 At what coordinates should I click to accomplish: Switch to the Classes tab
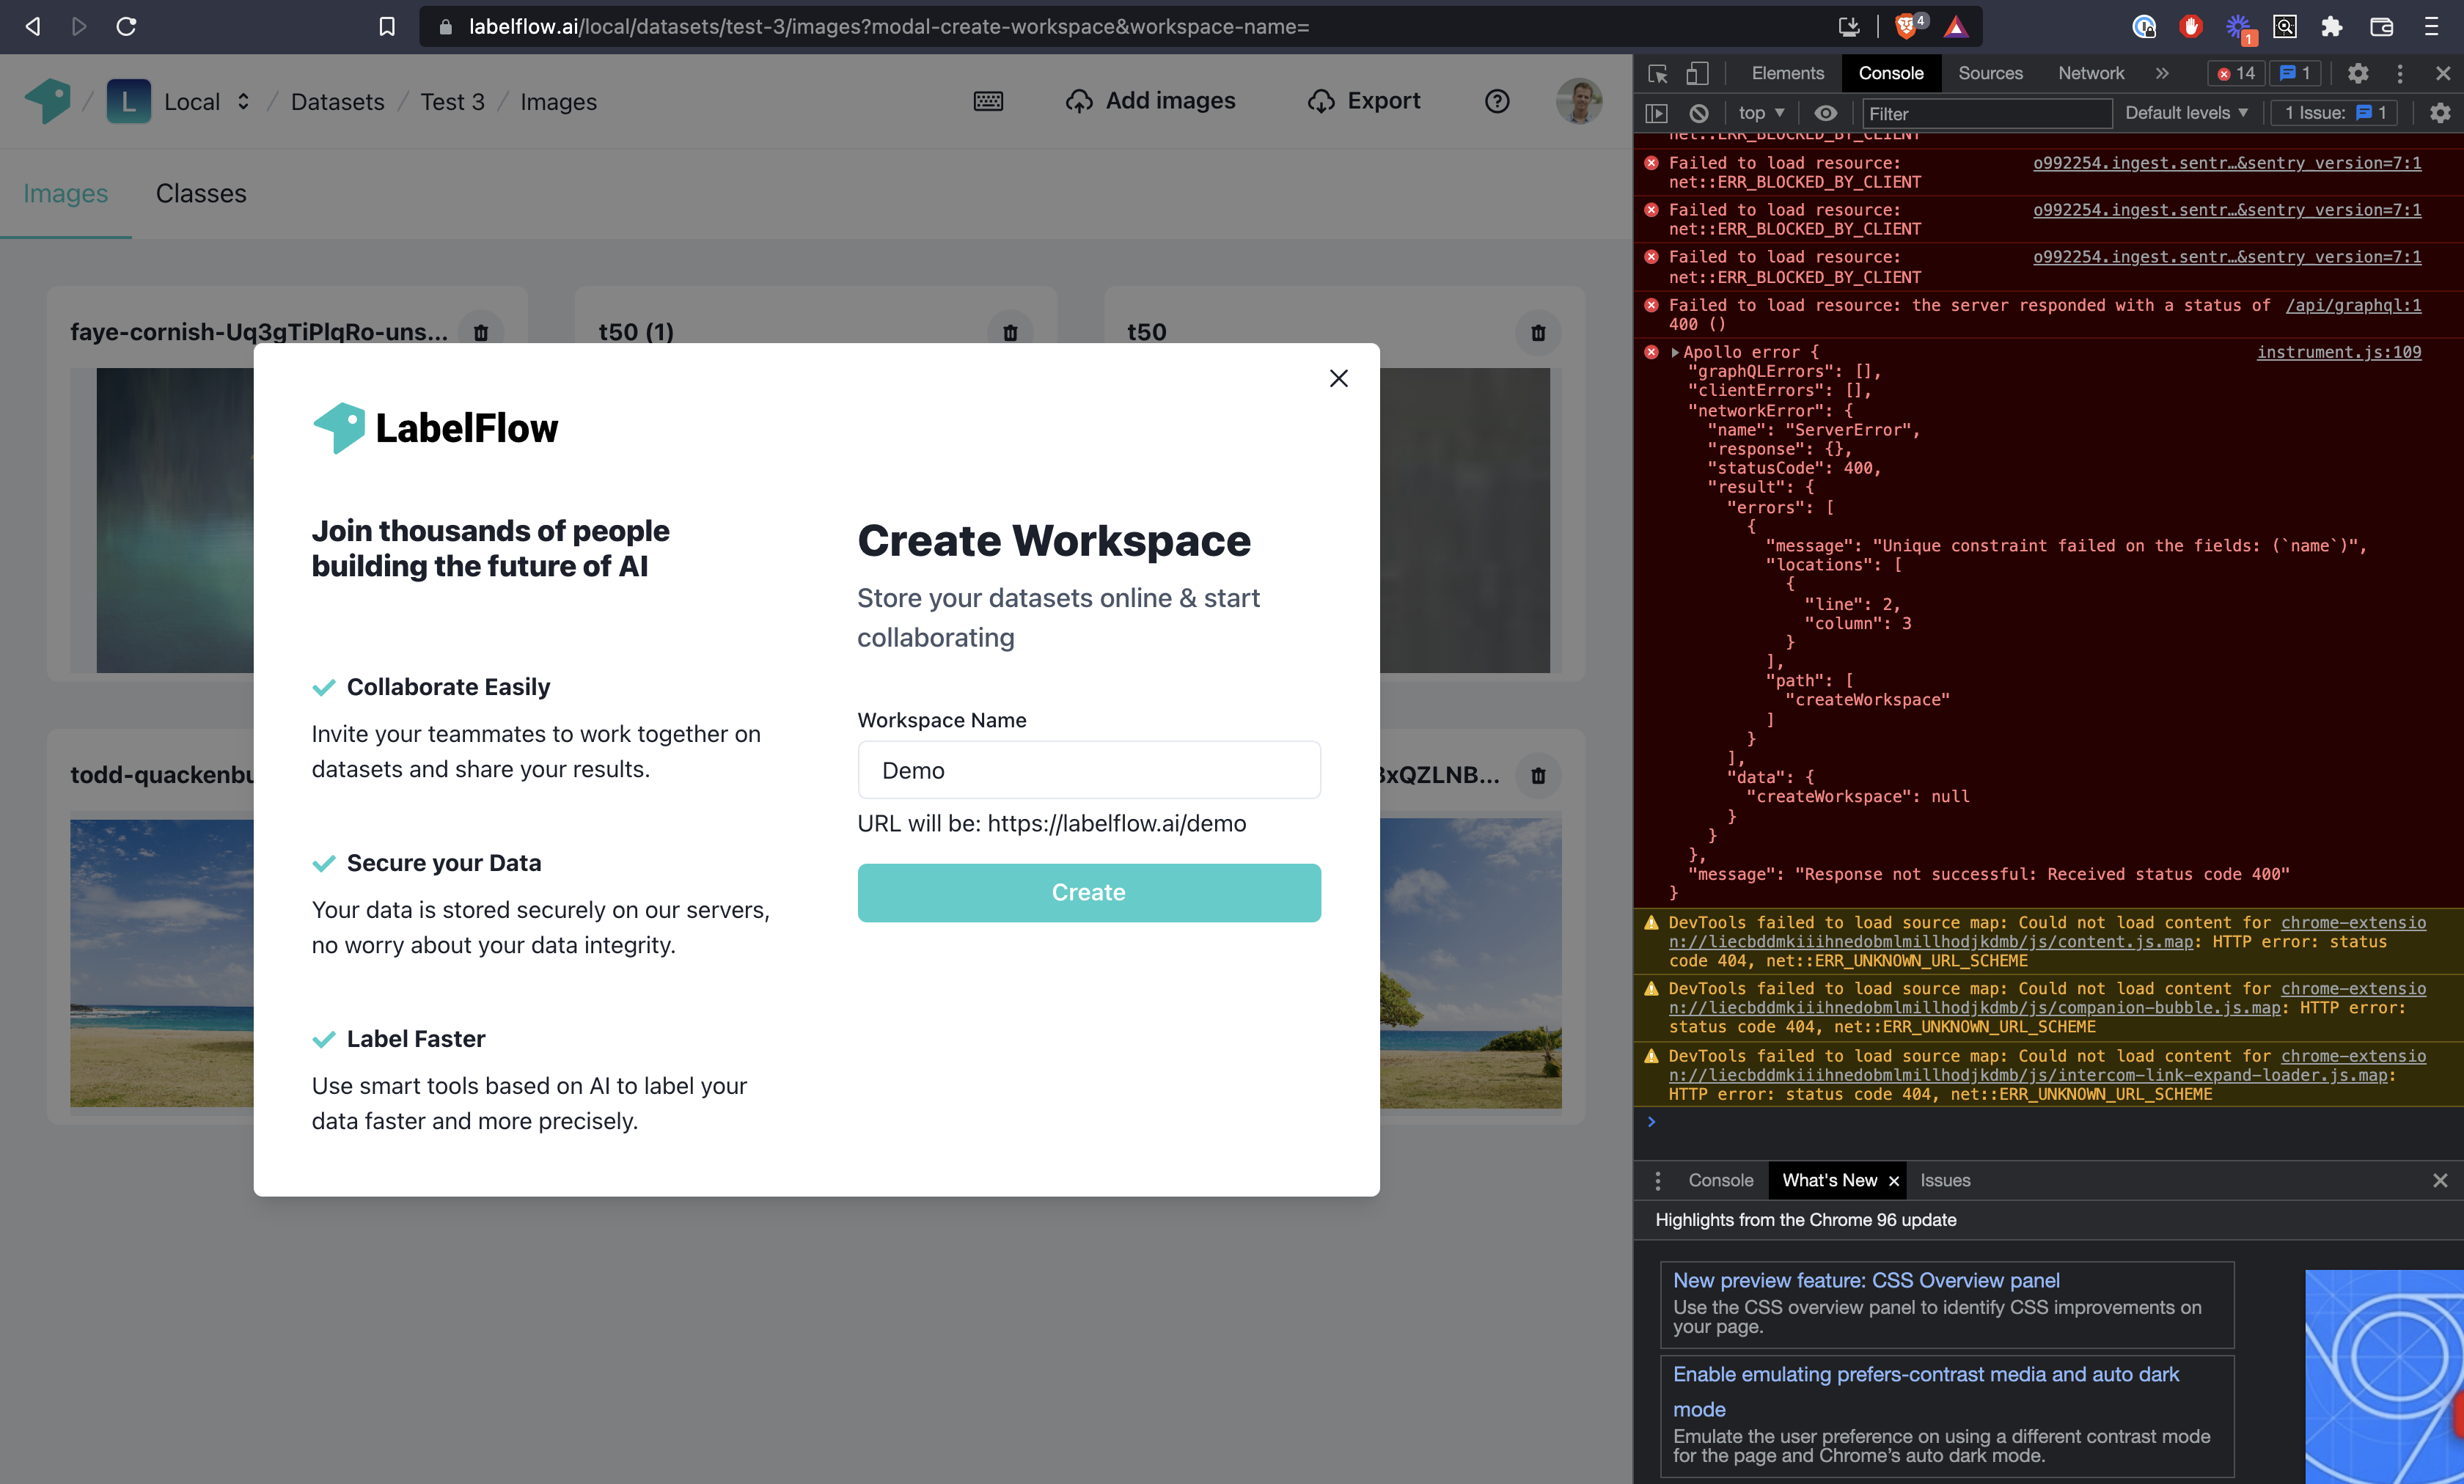click(201, 193)
